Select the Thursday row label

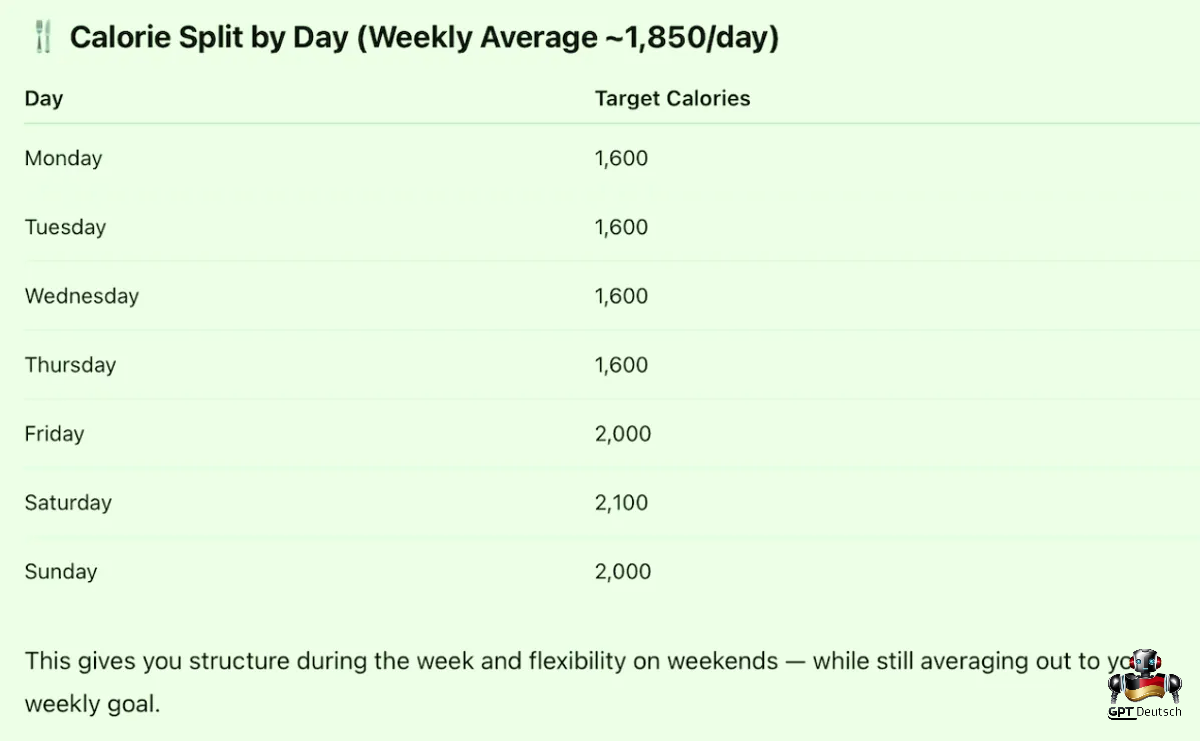[70, 365]
